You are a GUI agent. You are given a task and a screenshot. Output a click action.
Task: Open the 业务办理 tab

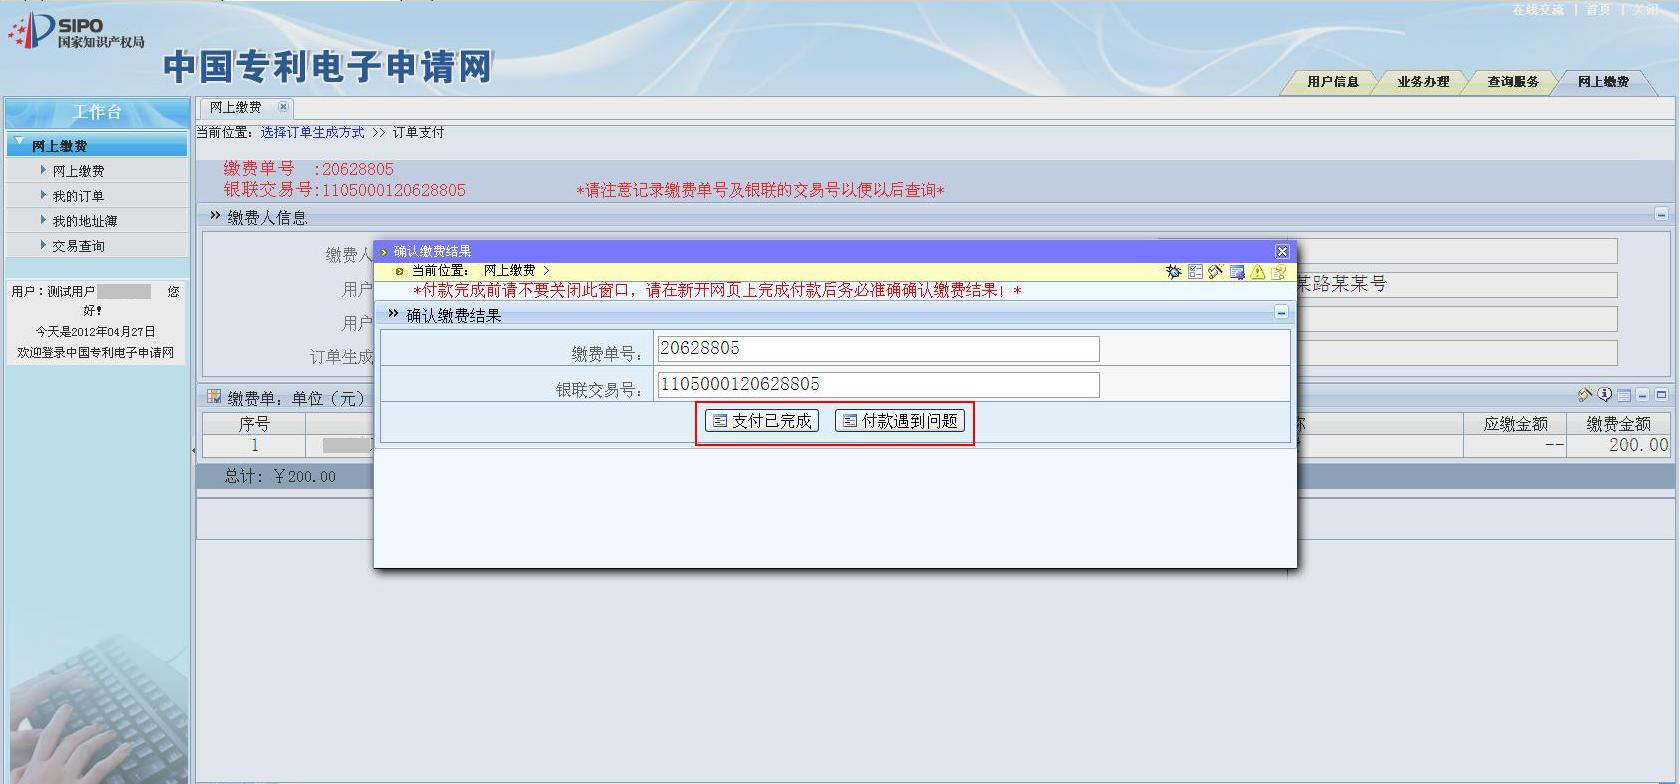[x=1423, y=82]
